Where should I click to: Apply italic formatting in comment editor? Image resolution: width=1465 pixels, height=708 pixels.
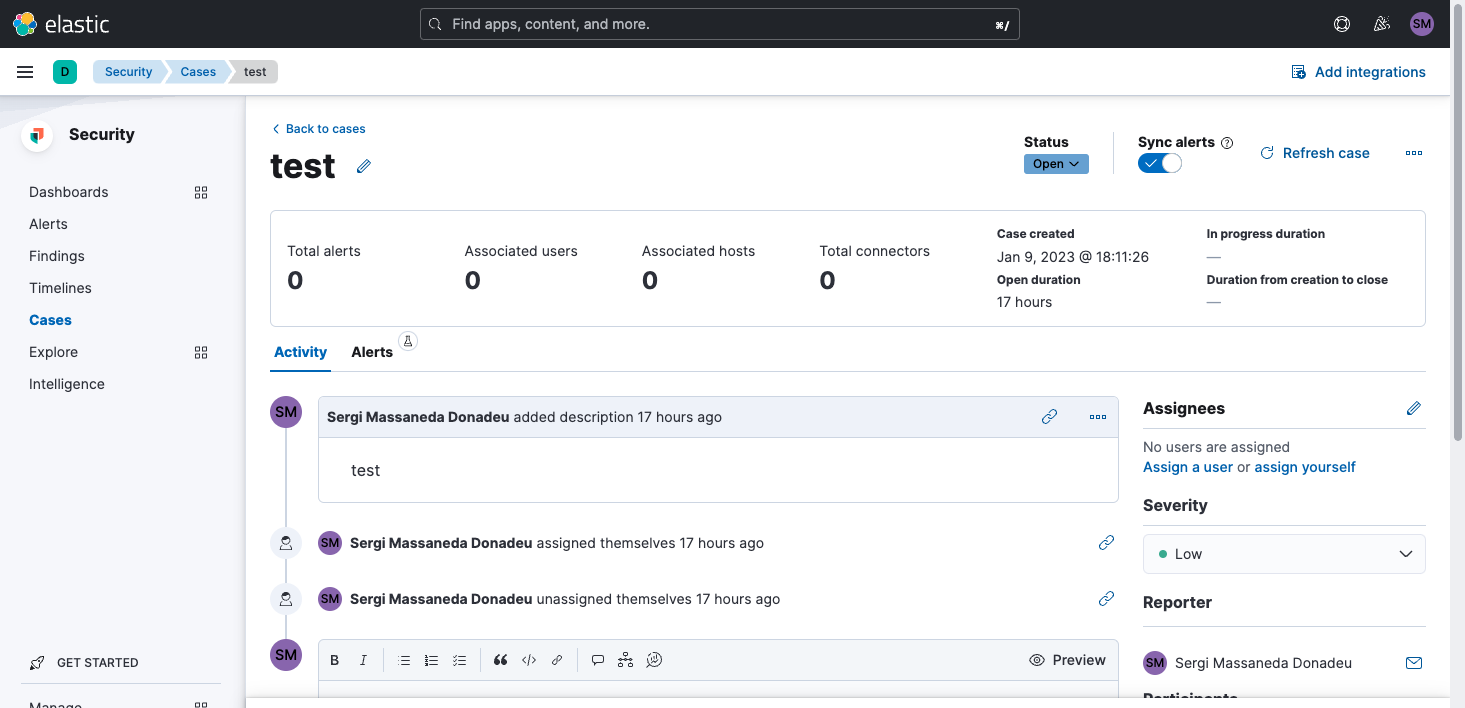363,660
